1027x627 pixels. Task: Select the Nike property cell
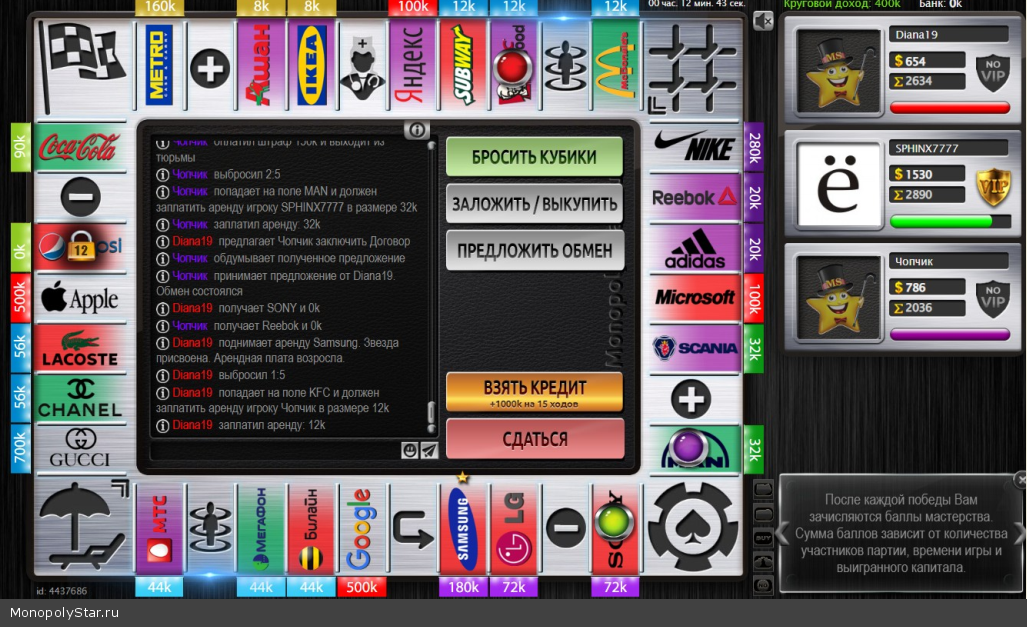click(x=694, y=147)
